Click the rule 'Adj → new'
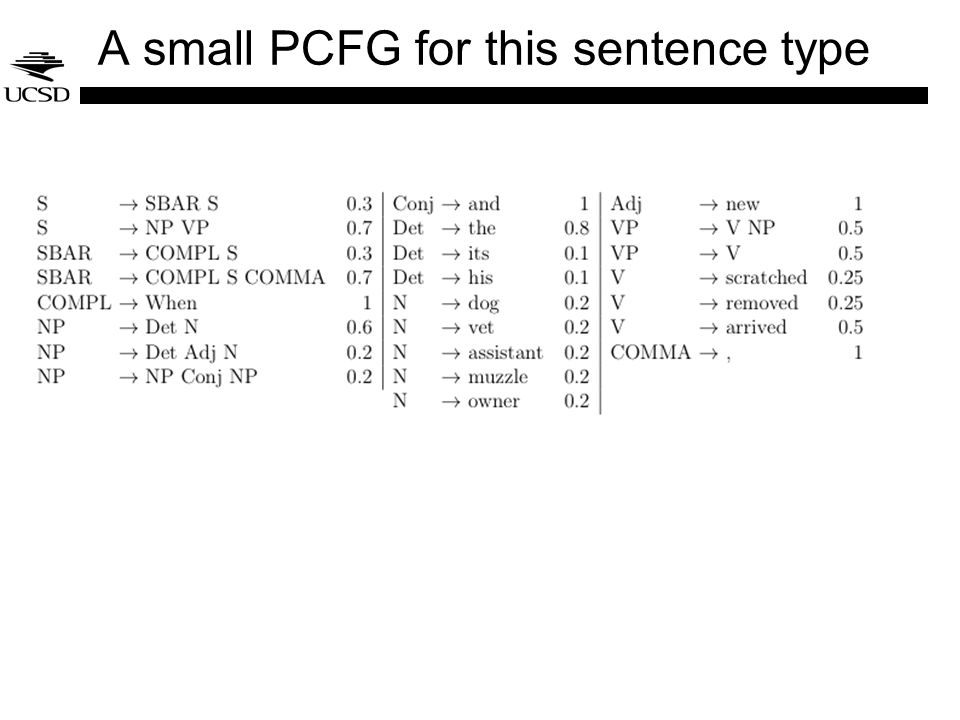Screen dimensions: 960x720 (737, 203)
